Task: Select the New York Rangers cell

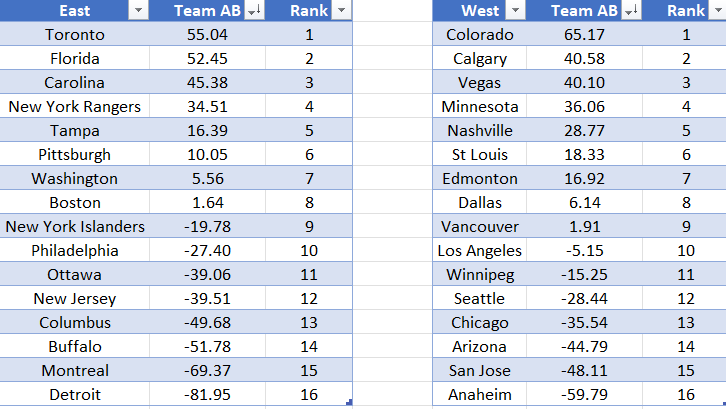Action: pyautogui.click(x=75, y=107)
